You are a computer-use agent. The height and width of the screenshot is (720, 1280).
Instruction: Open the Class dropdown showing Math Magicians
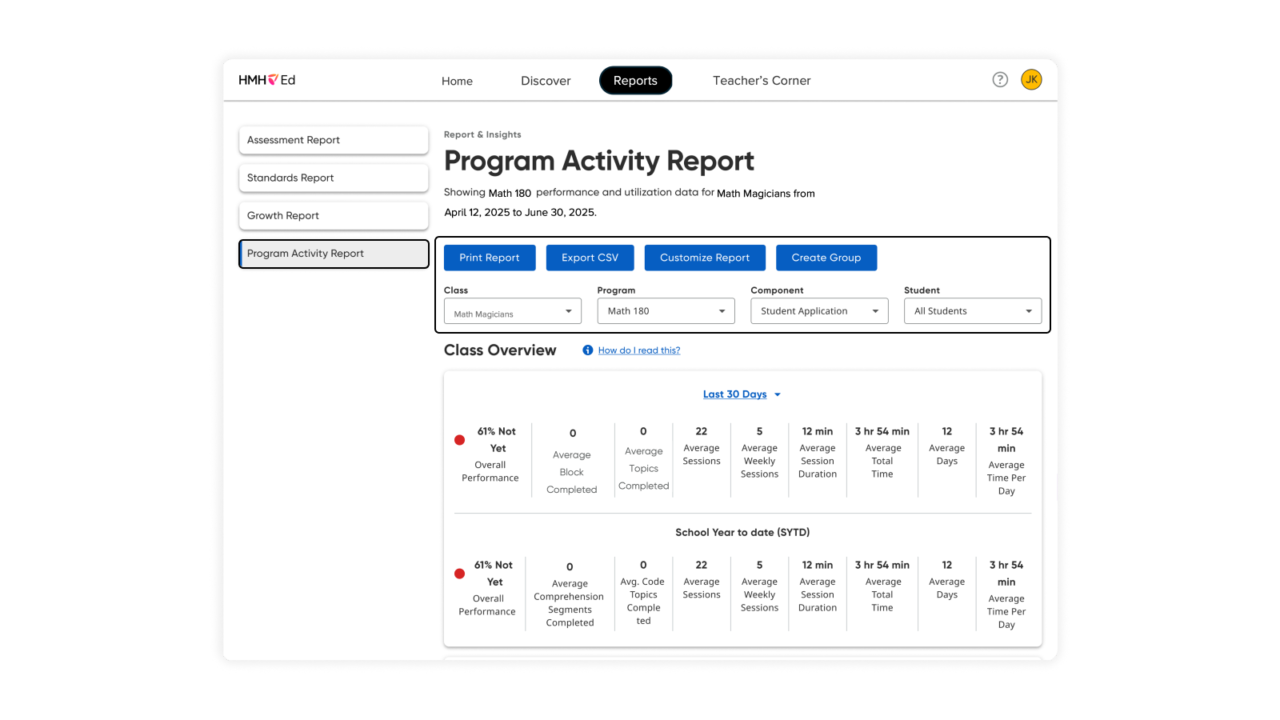click(x=513, y=312)
